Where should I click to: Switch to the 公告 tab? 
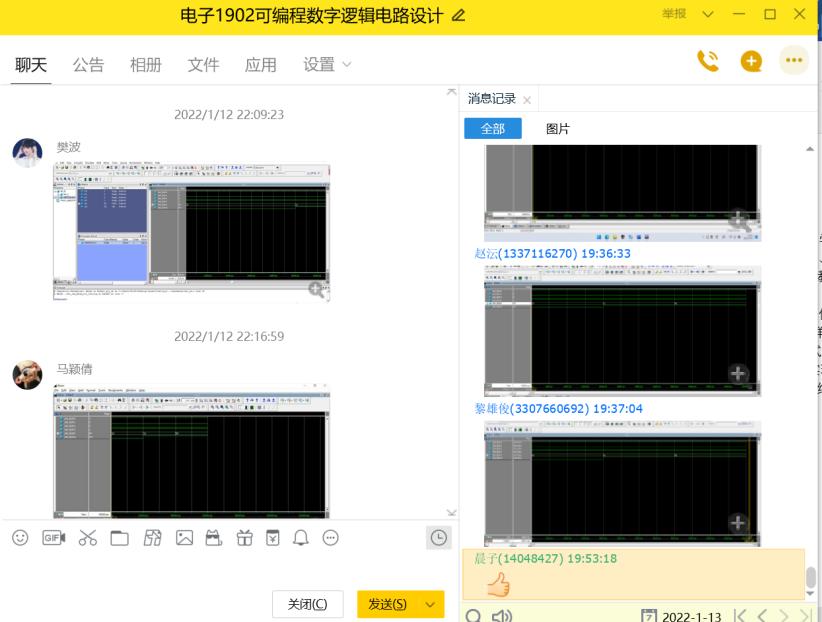click(88, 65)
